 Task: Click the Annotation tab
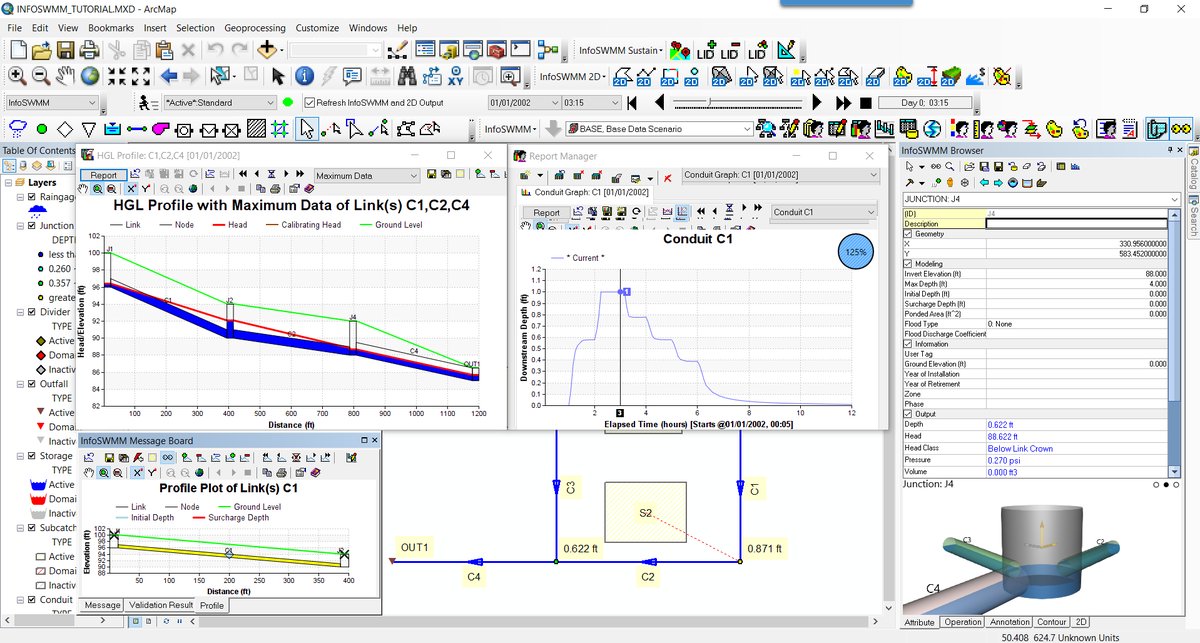(x=1010, y=622)
